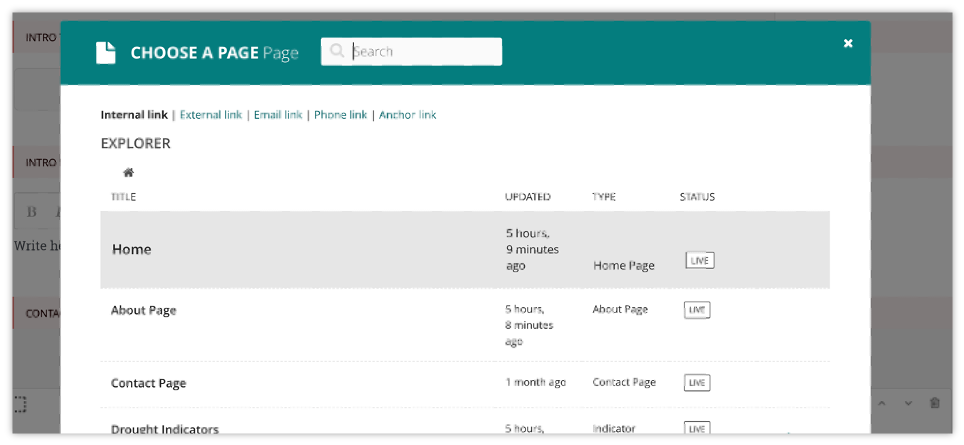This screenshot has width=964, height=445.
Task: Click the move-down chevron in background editor
Action: pyautogui.click(x=908, y=403)
